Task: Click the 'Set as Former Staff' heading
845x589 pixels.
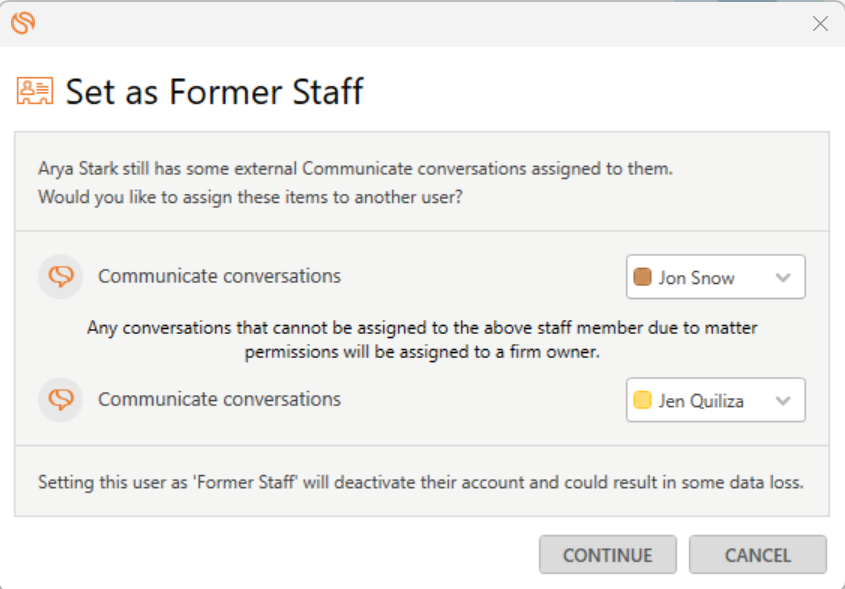Action: pyautogui.click(x=214, y=92)
